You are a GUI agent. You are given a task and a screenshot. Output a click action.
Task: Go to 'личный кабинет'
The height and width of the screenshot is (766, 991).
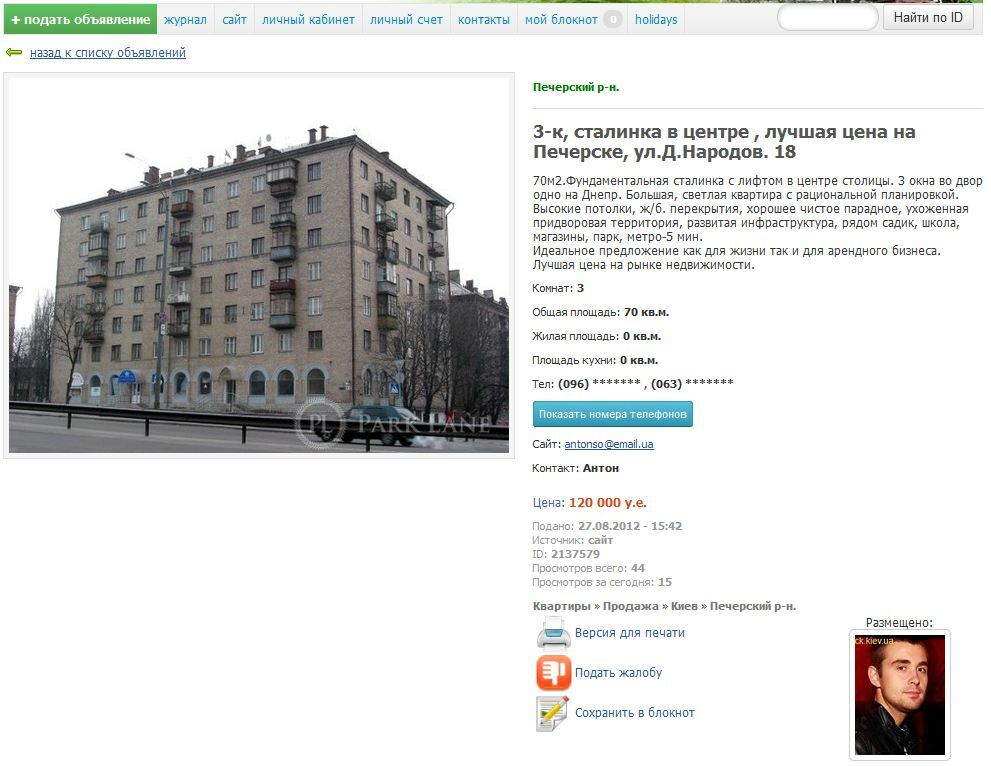[308, 20]
